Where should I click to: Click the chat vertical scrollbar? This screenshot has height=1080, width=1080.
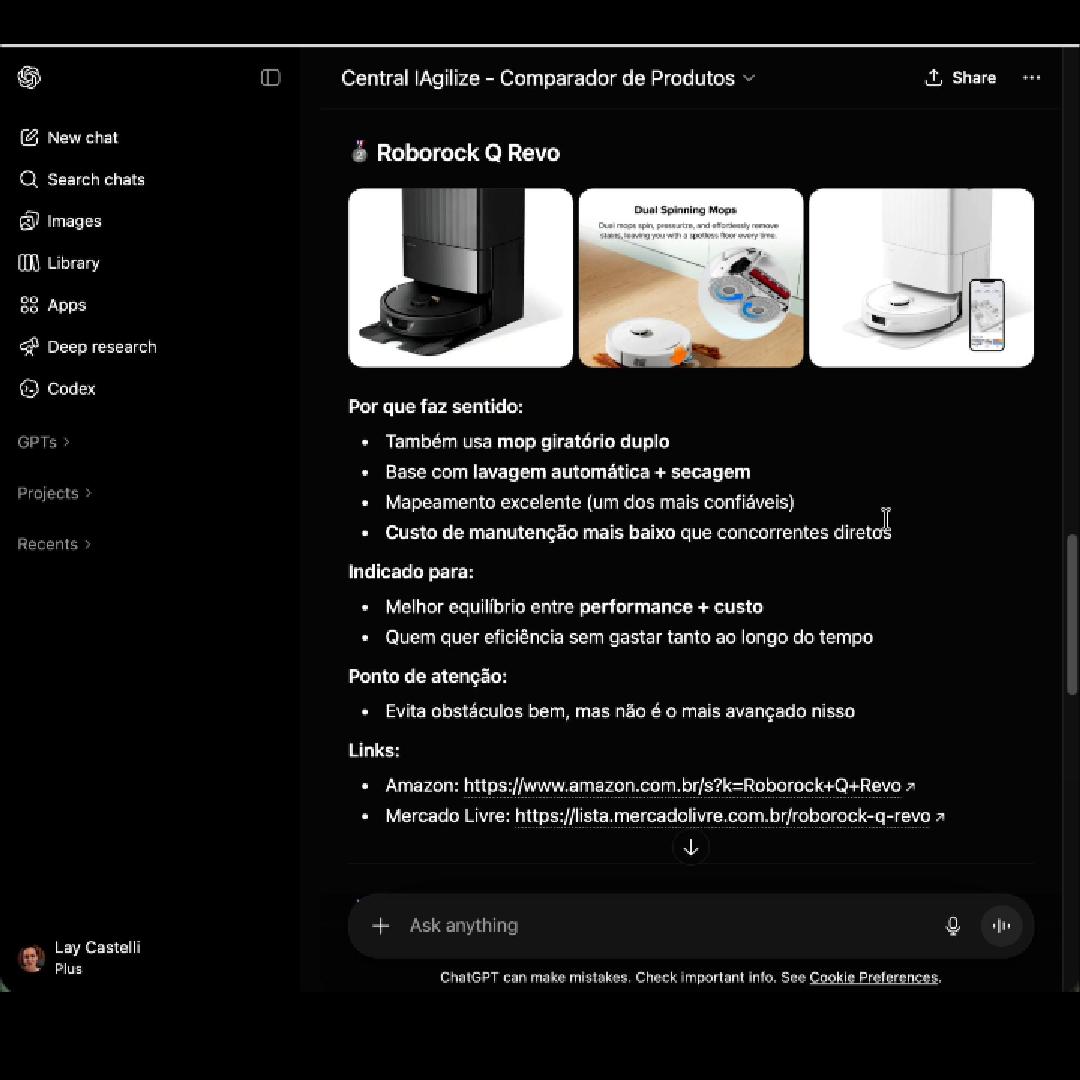click(x=1071, y=614)
